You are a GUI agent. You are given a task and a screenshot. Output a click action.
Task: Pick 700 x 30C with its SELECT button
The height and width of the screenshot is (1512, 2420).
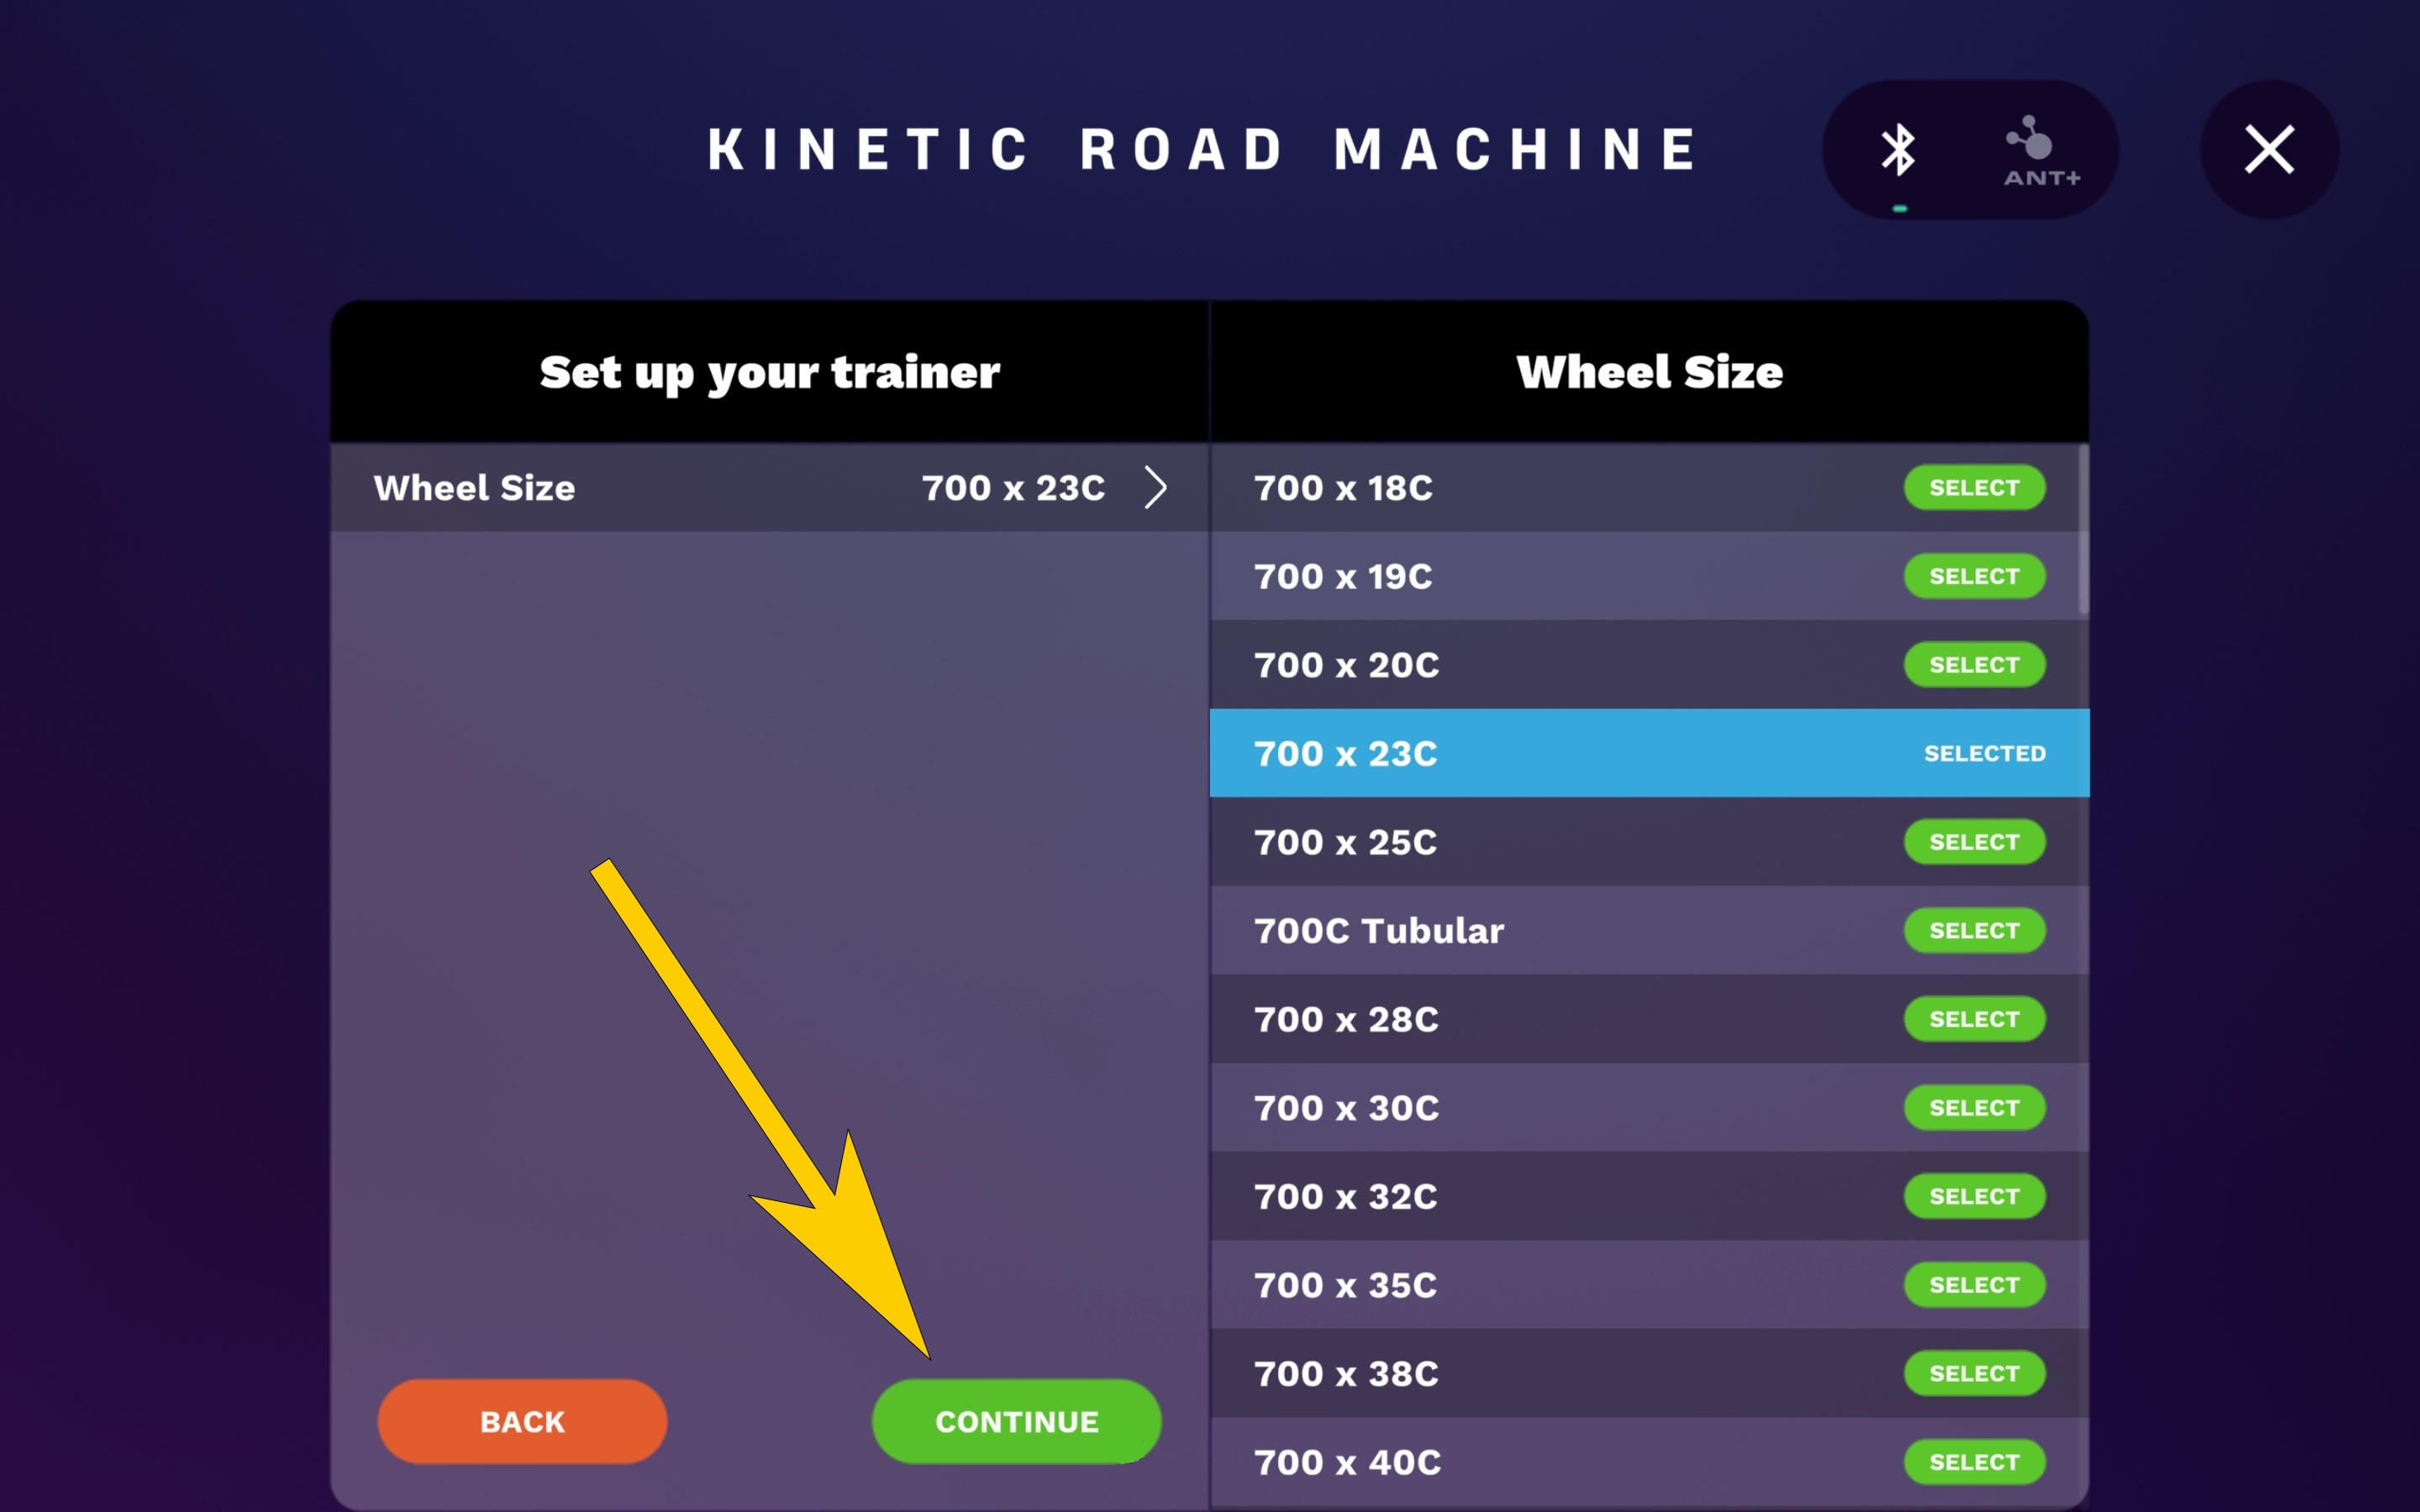click(x=1973, y=1108)
